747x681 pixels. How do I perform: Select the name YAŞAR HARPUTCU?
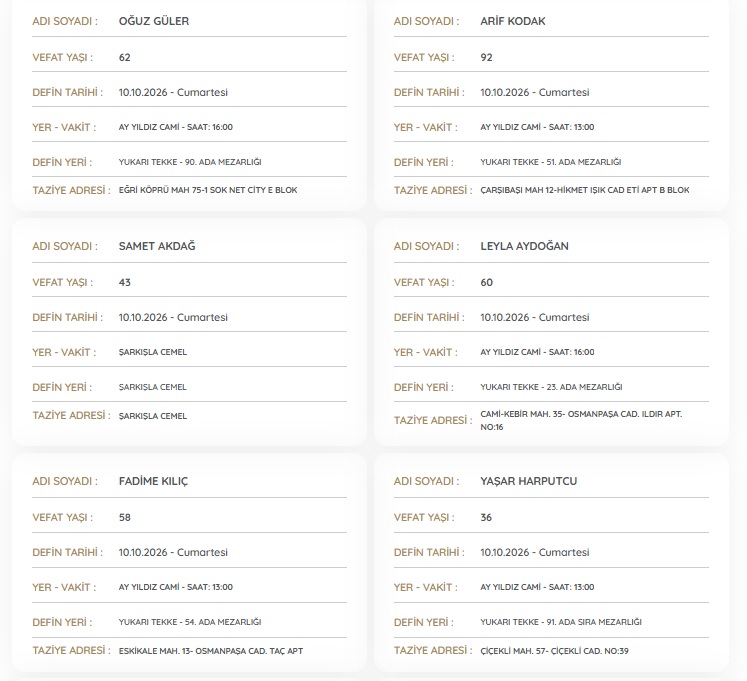[528, 481]
